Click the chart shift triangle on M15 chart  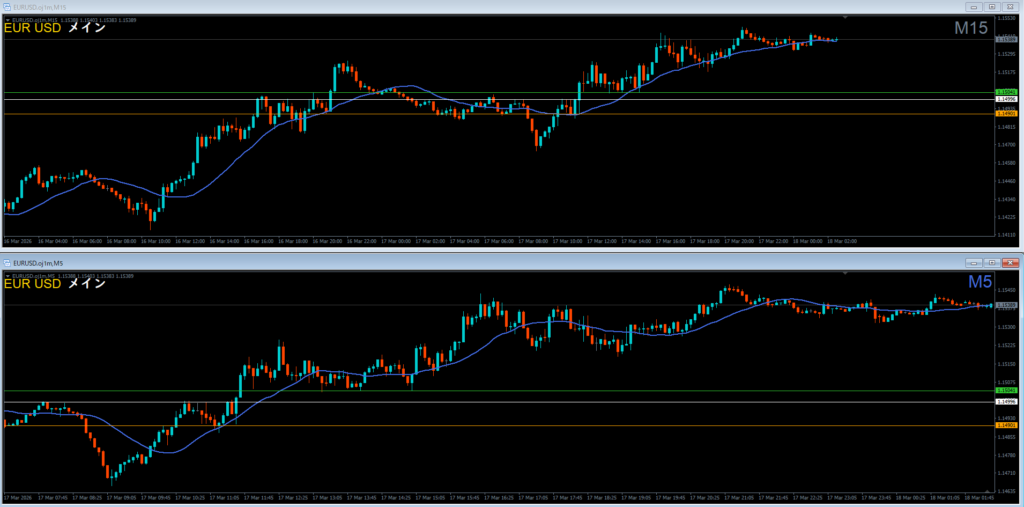(x=845, y=18)
